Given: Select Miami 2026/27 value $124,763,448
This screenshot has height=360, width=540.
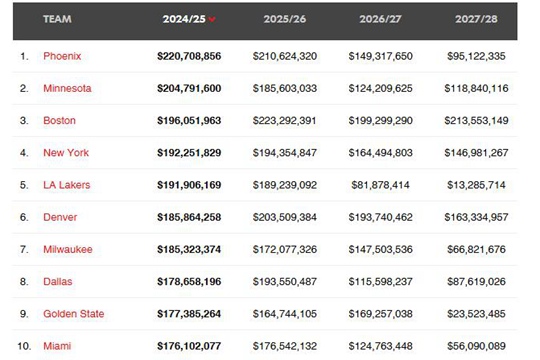Looking at the screenshot, I should click(381, 346).
